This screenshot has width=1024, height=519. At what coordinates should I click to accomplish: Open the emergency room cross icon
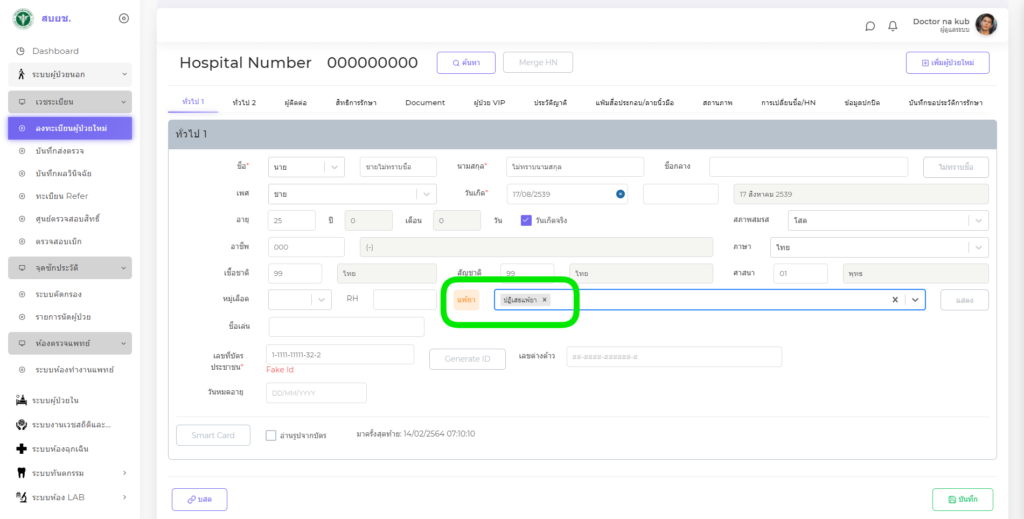click(21, 449)
